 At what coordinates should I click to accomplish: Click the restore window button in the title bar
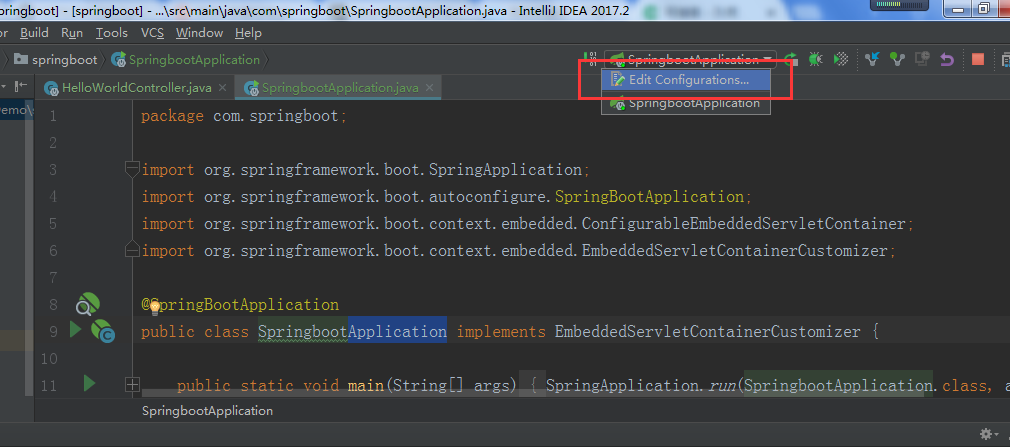[983, 8]
